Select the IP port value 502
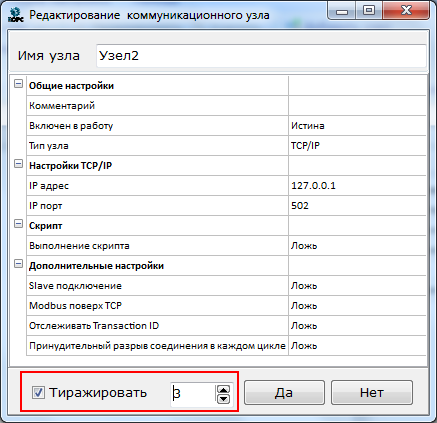Viewport: 437px width, 423px height. [x=357, y=206]
